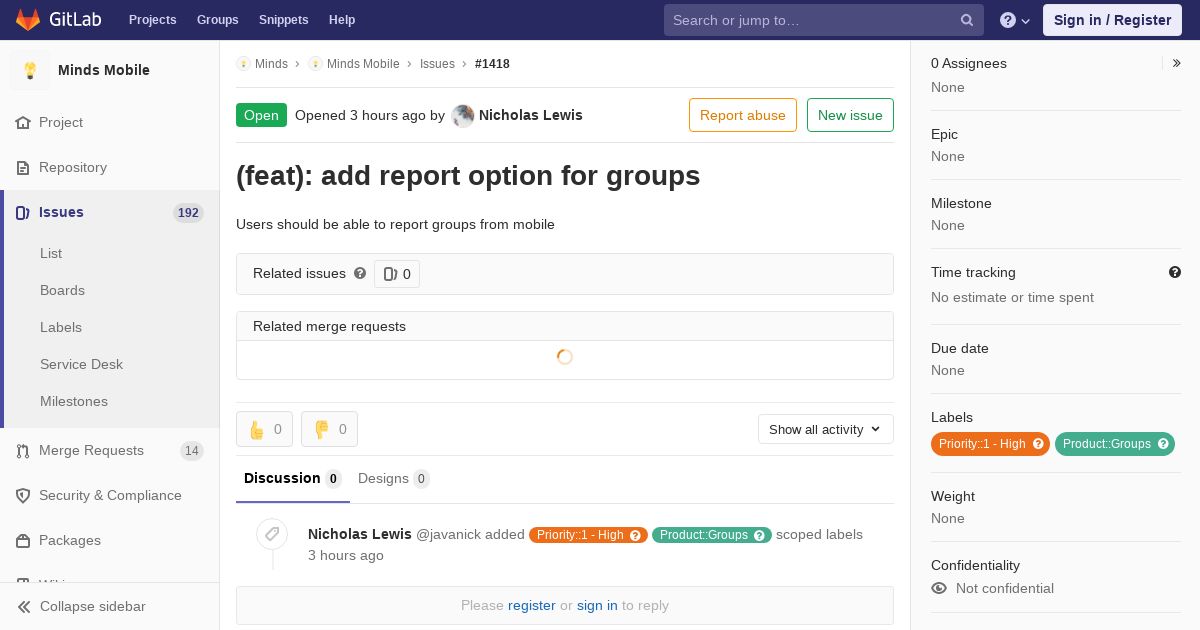Click the search magnifier icon
1200x630 pixels.
967,20
